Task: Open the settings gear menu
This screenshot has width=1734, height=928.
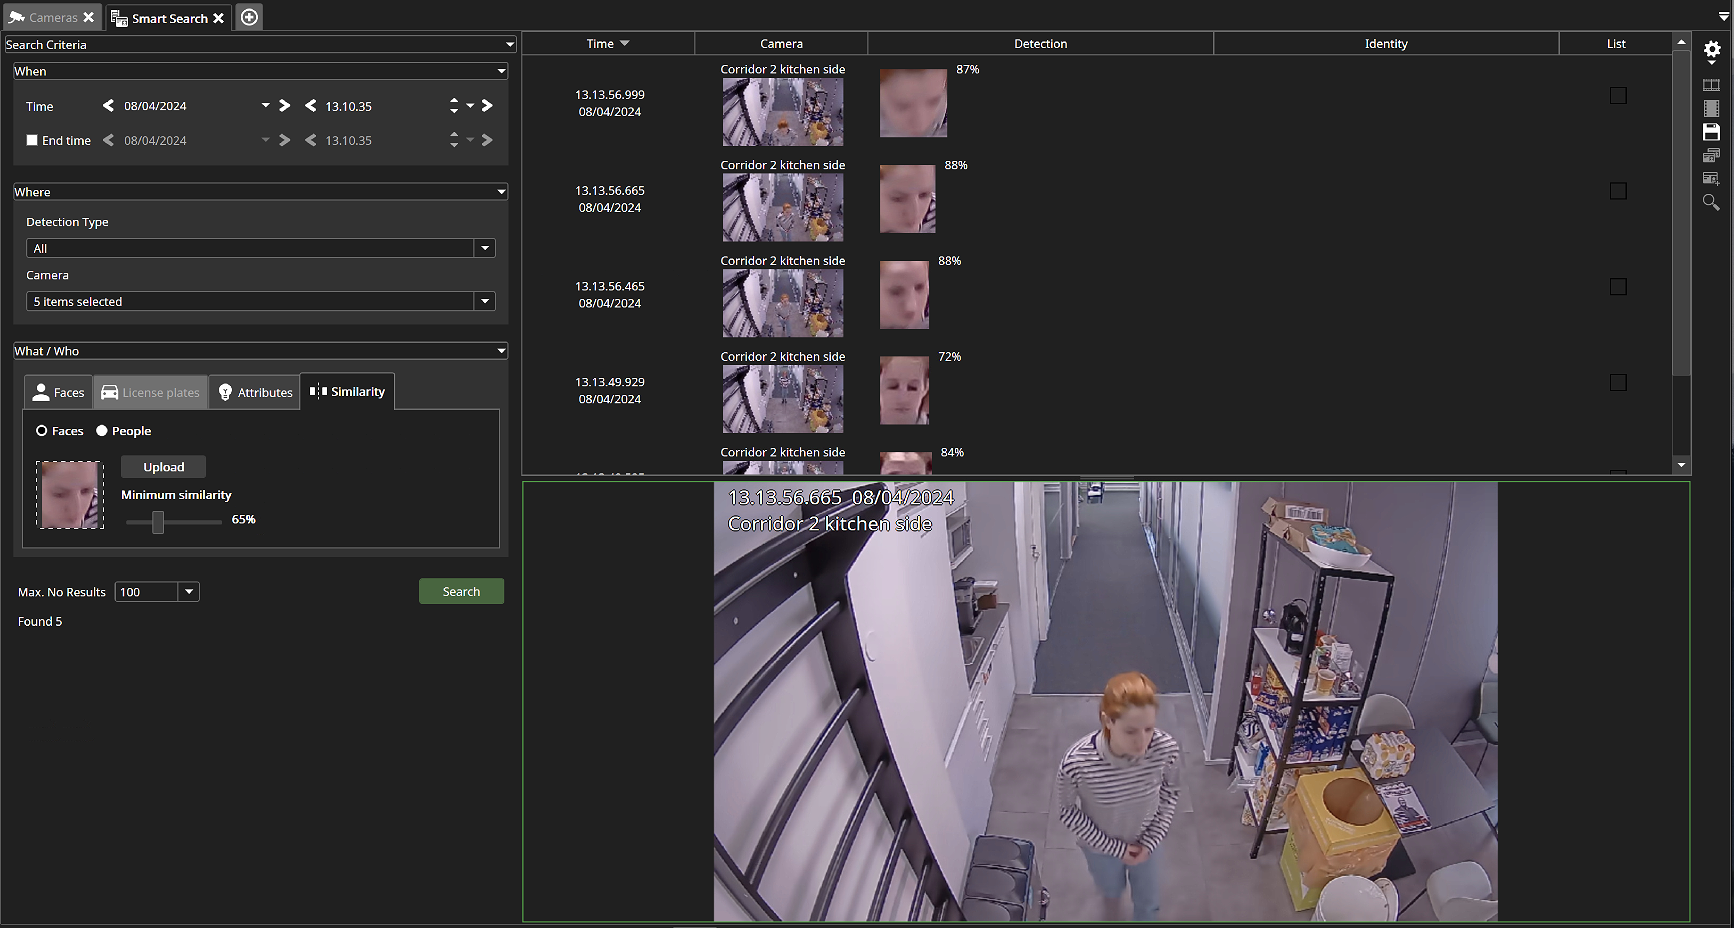Action: tap(1711, 51)
